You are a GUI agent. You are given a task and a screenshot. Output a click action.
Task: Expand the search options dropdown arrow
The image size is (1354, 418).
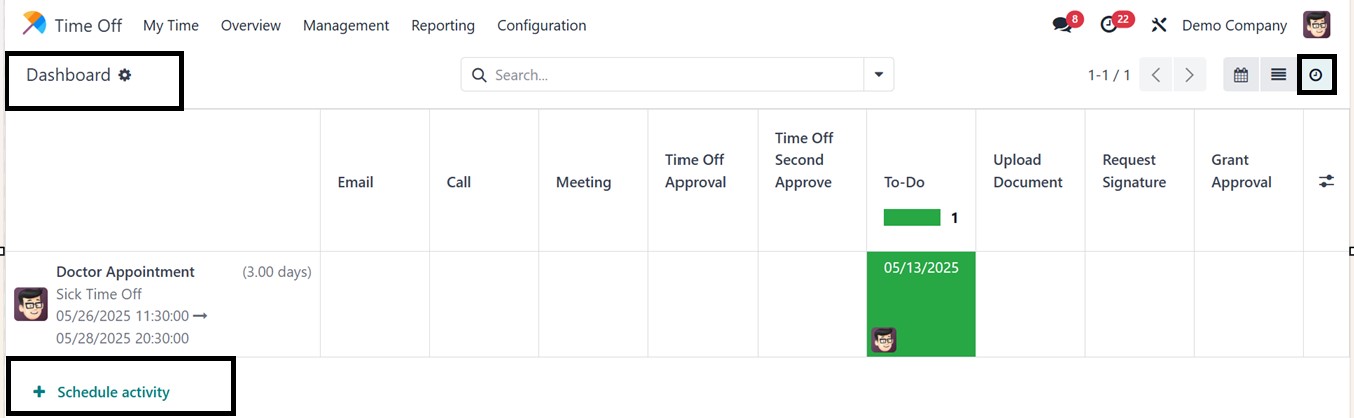879,75
